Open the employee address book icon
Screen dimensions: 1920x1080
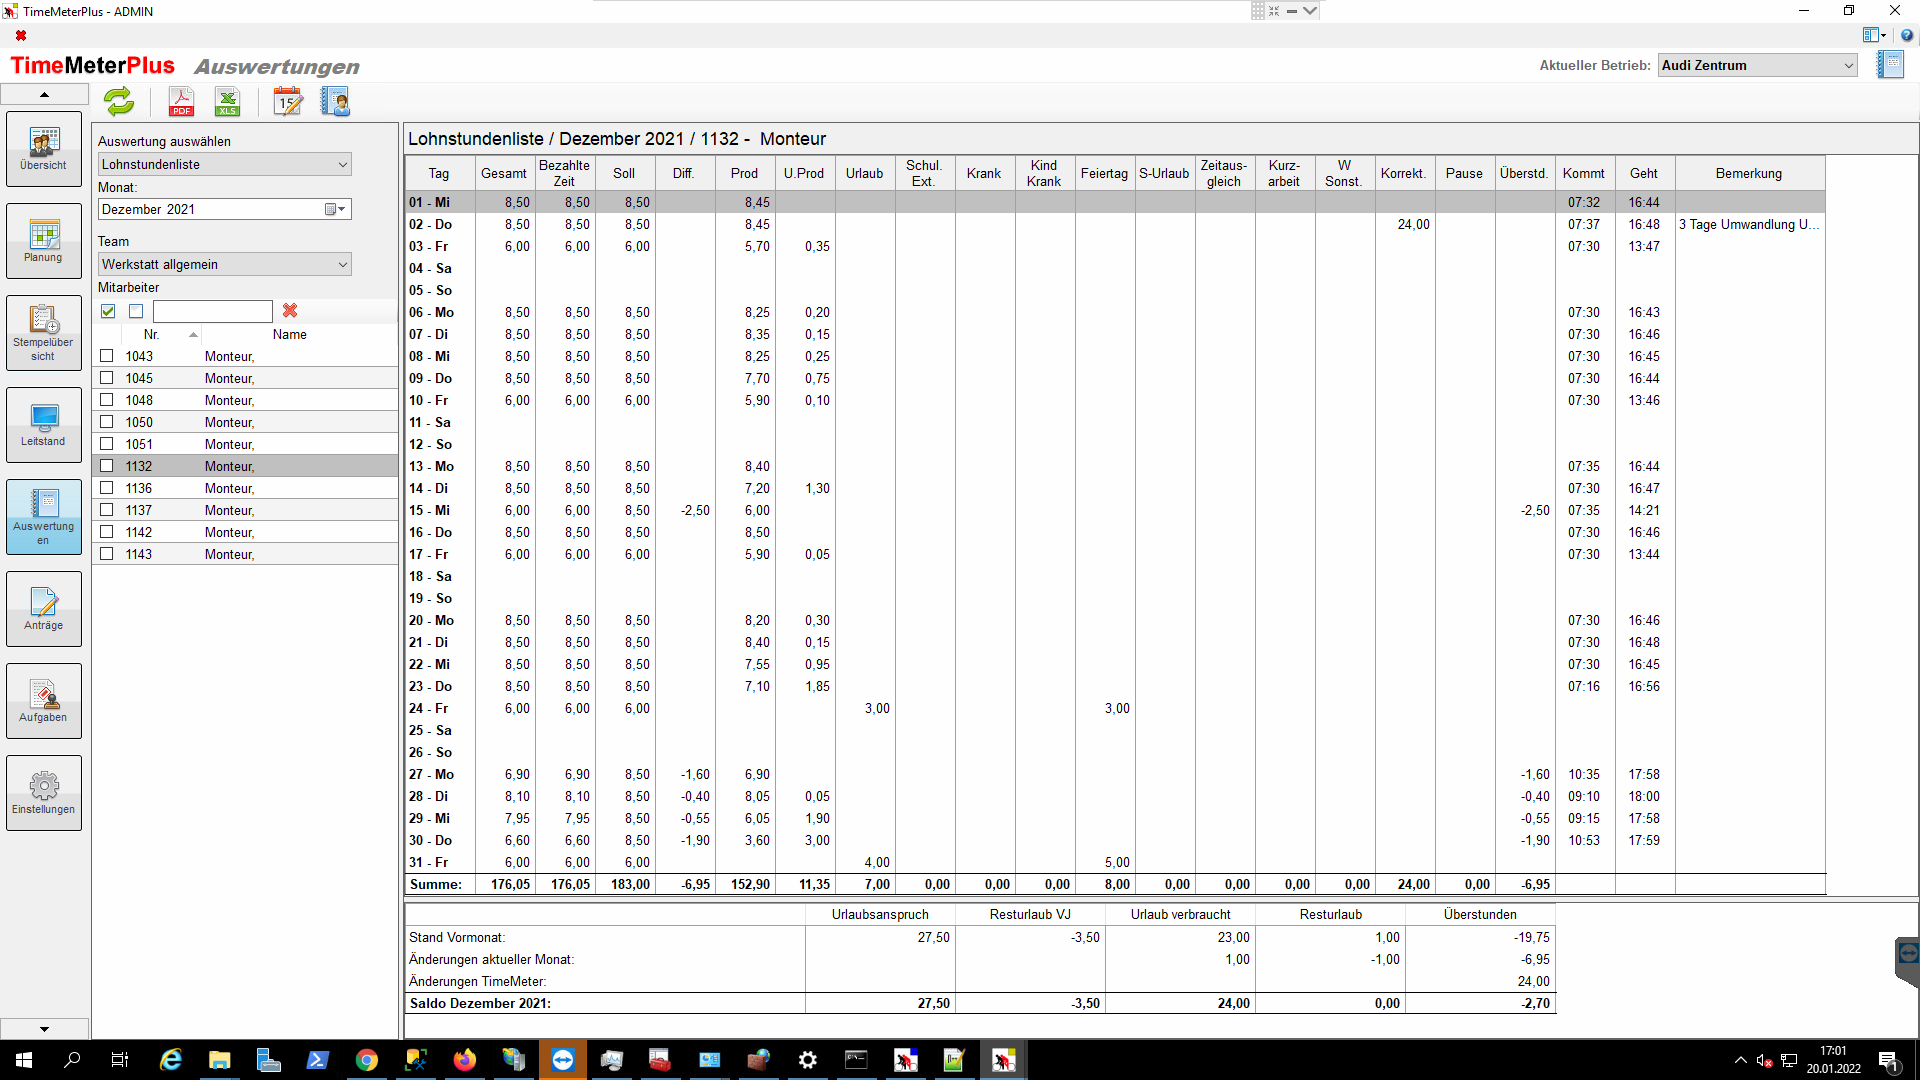[x=335, y=101]
